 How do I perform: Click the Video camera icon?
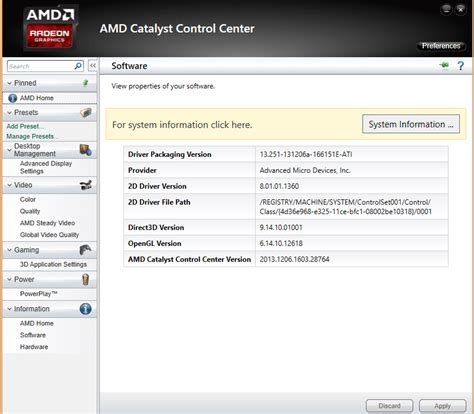(x=86, y=185)
